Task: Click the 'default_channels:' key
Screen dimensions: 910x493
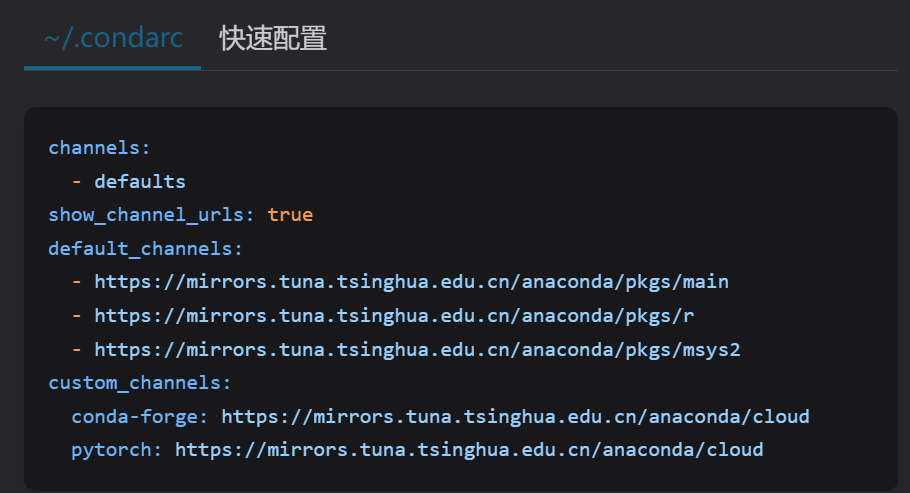Action: coord(146,248)
